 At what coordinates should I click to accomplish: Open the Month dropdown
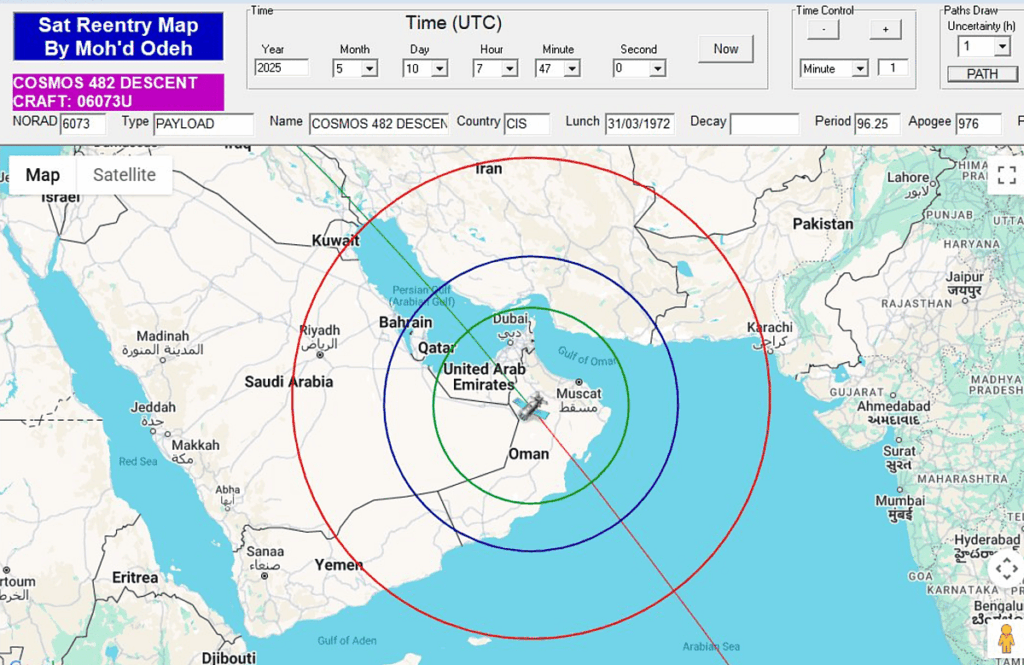coord(369,68)
